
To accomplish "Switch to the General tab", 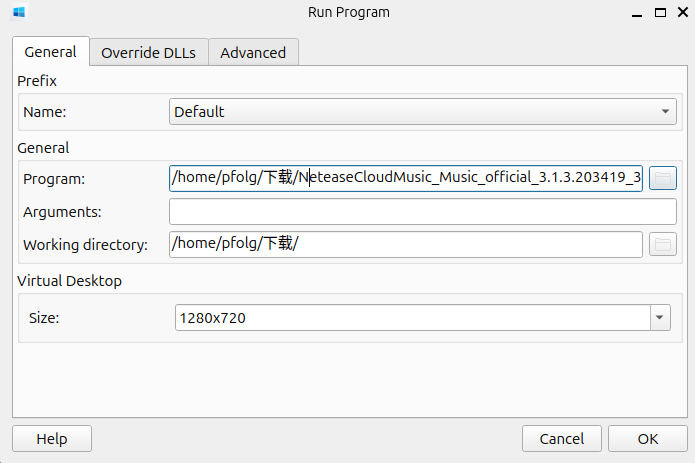I will point(50,52).
